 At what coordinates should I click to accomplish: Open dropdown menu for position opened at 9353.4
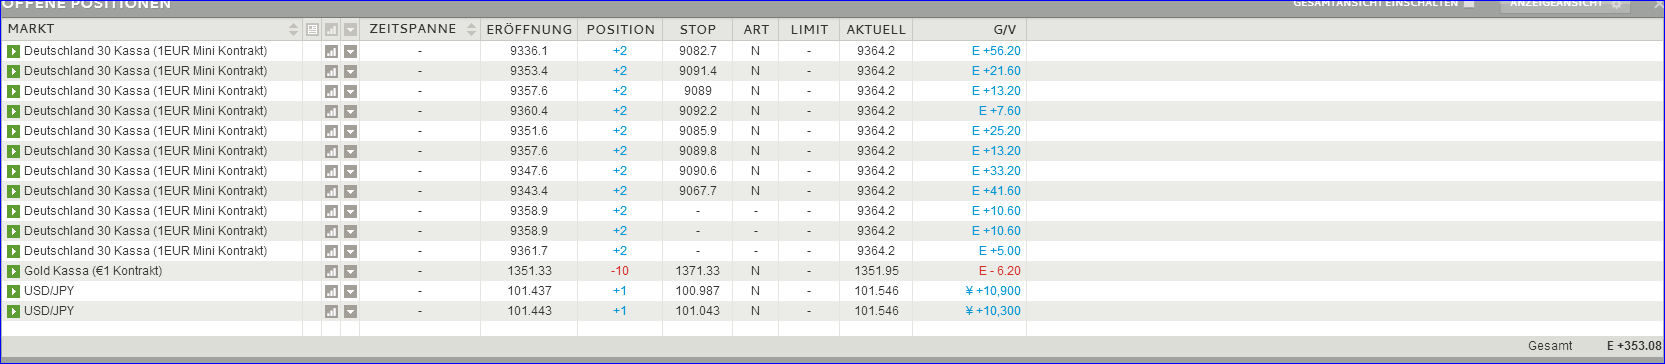coord(350,71)
